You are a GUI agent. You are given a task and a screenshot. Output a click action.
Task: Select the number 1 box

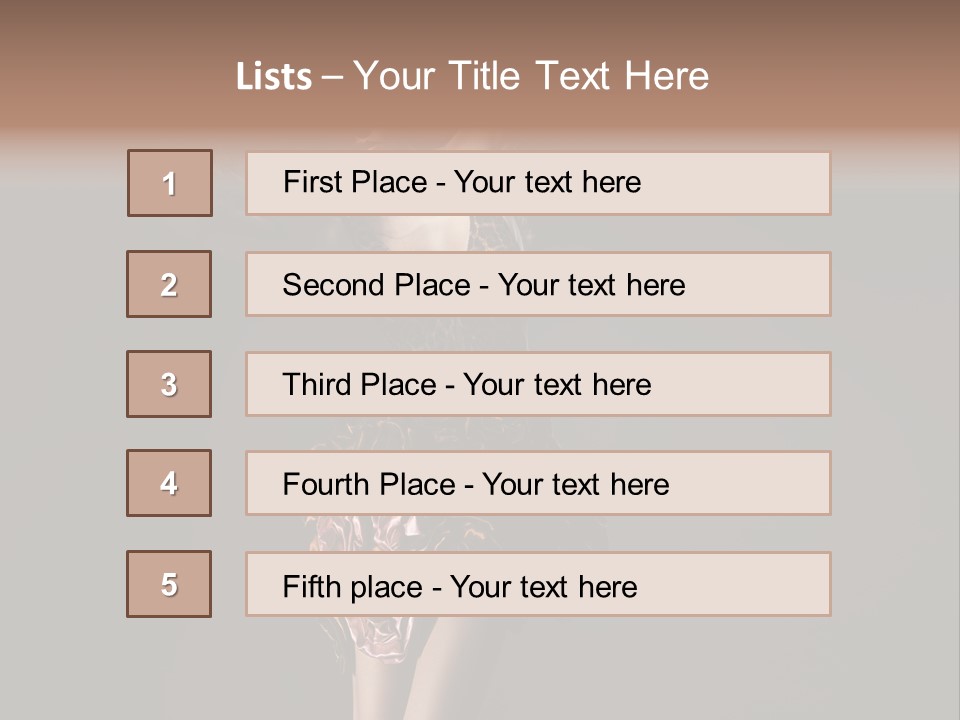170,183
